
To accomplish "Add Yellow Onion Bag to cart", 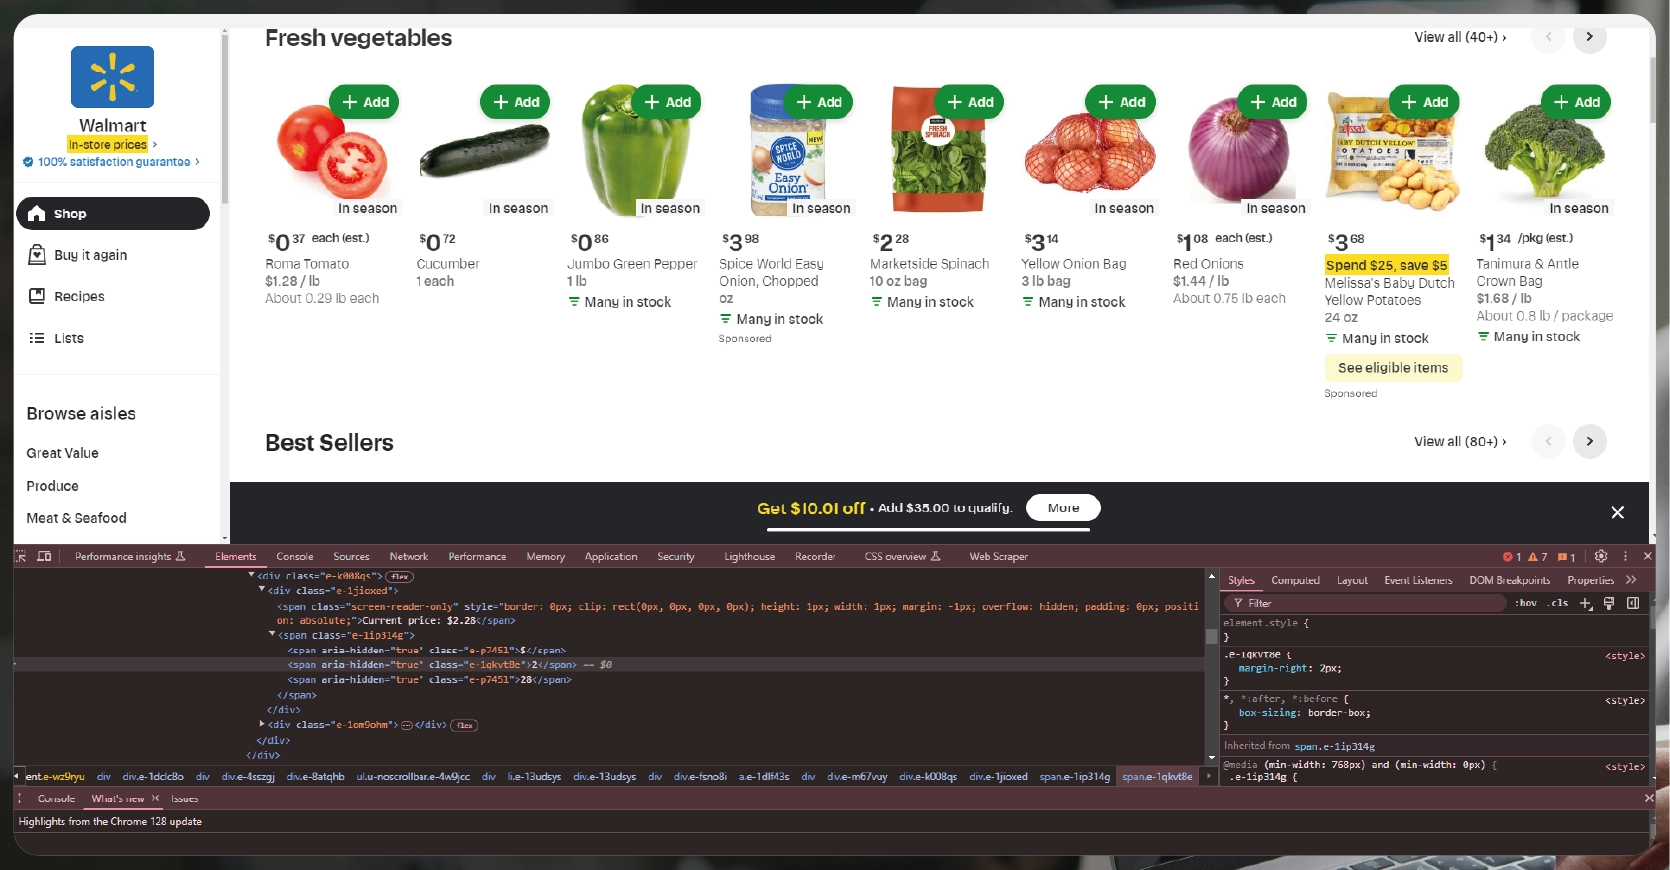I will (1121, 102).
